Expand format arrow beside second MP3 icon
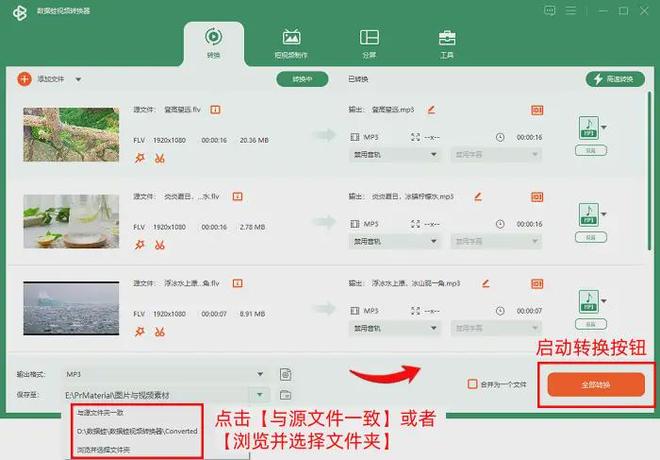This screenshot has width=660, height=460. pos(604,214)
